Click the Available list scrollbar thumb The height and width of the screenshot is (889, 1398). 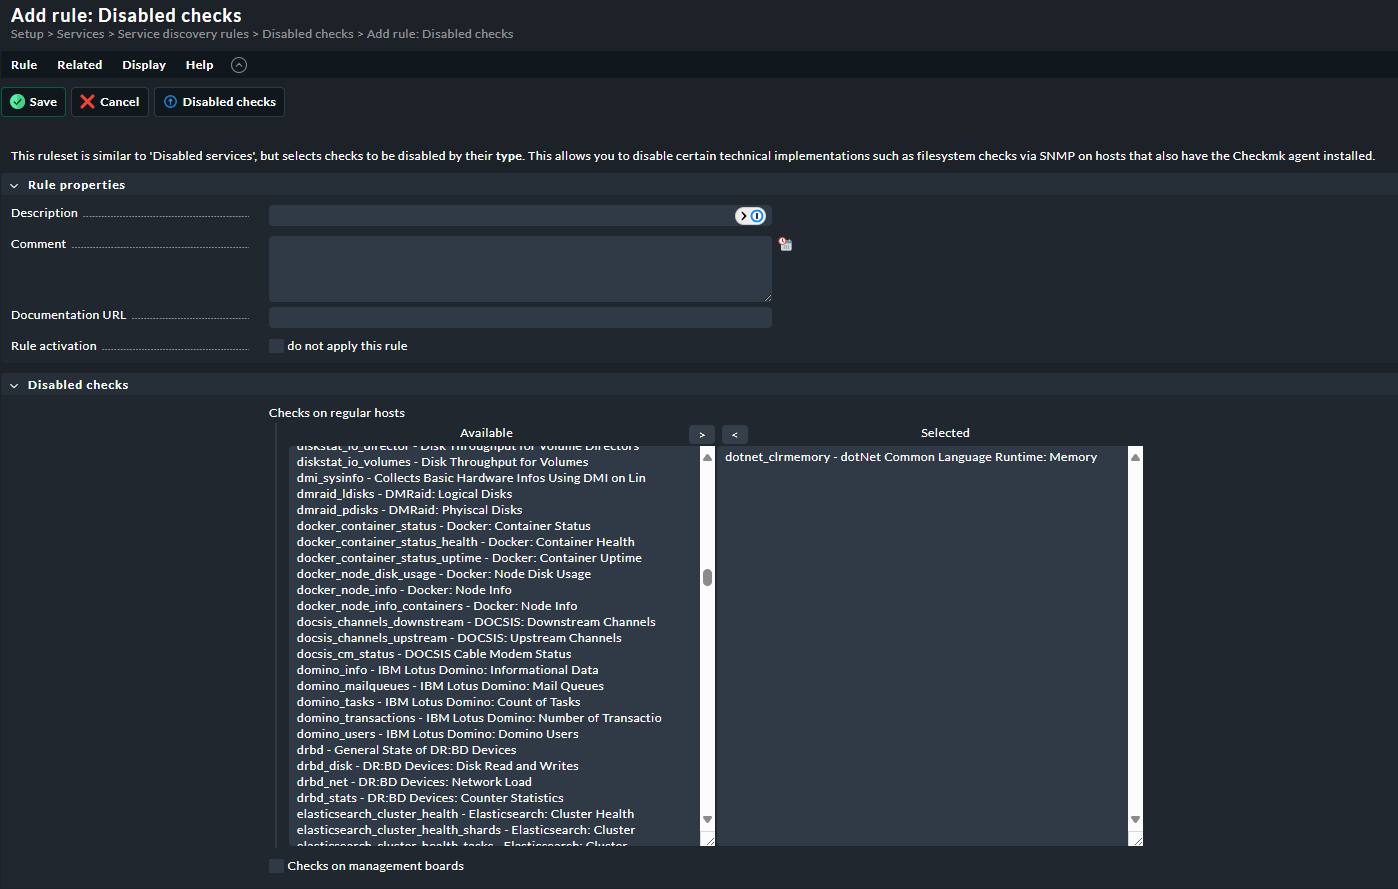coord(707,577)
